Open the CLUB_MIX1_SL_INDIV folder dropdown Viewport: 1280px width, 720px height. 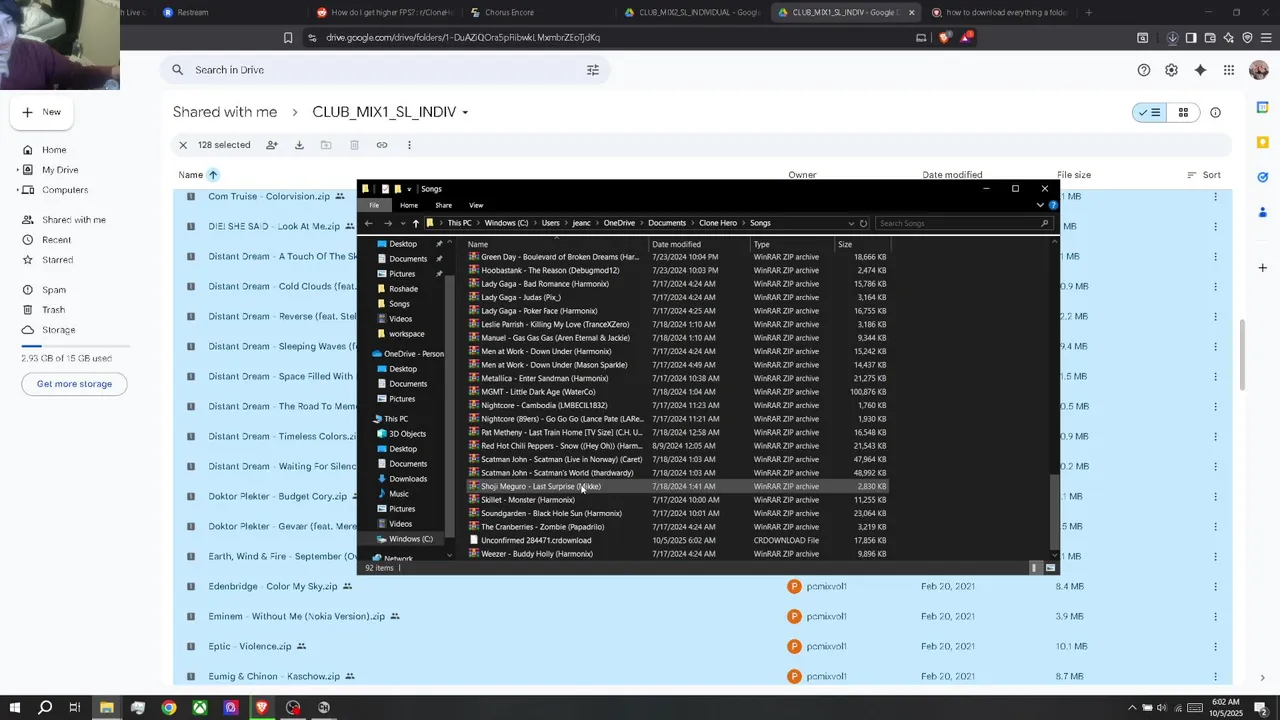coord(465,112)
